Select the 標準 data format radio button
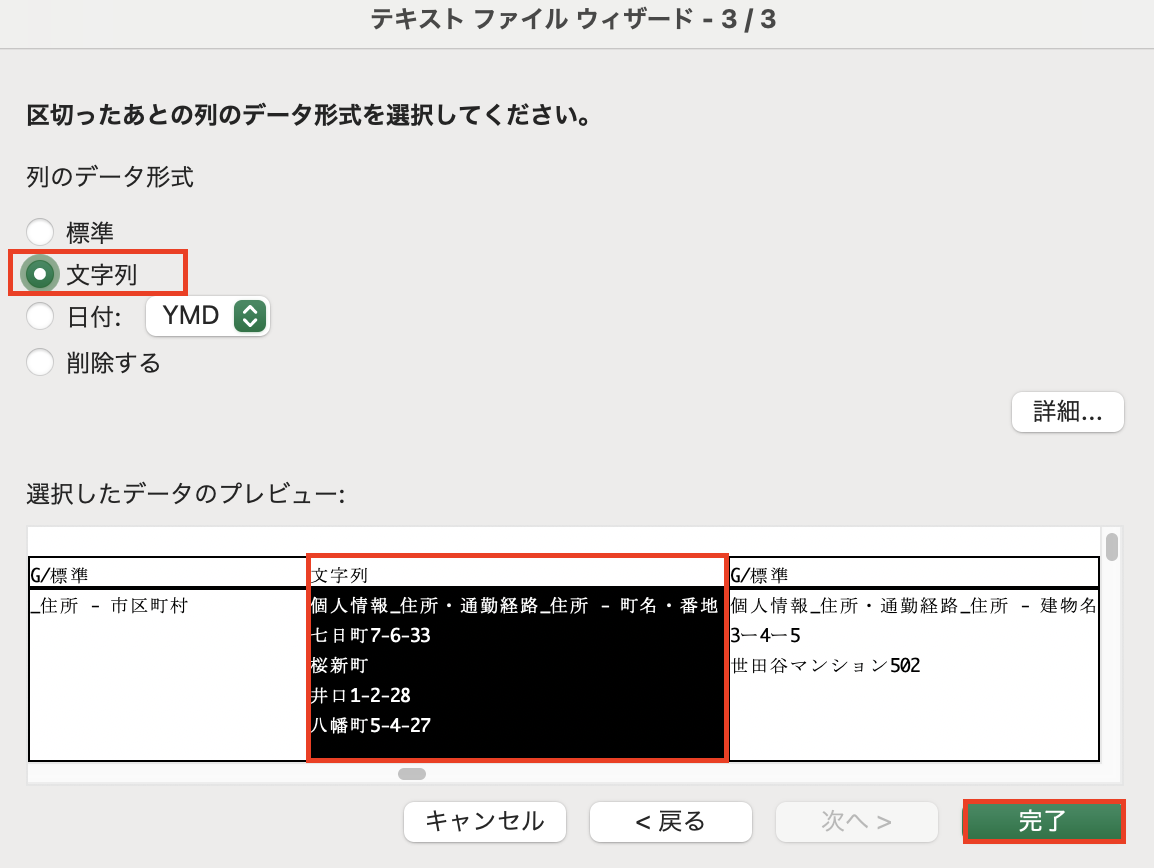Image resolution: width=1154 pixels, height=868 pixels. [x=40, y=232]
